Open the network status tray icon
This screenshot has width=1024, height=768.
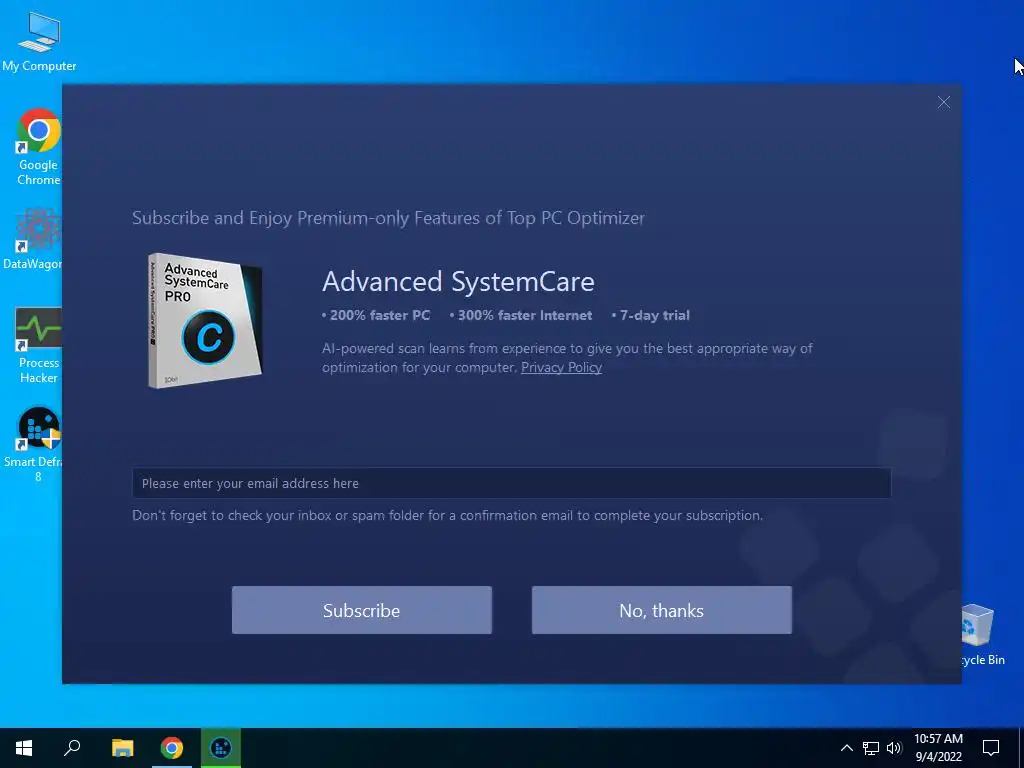click(x=871, y=748)
